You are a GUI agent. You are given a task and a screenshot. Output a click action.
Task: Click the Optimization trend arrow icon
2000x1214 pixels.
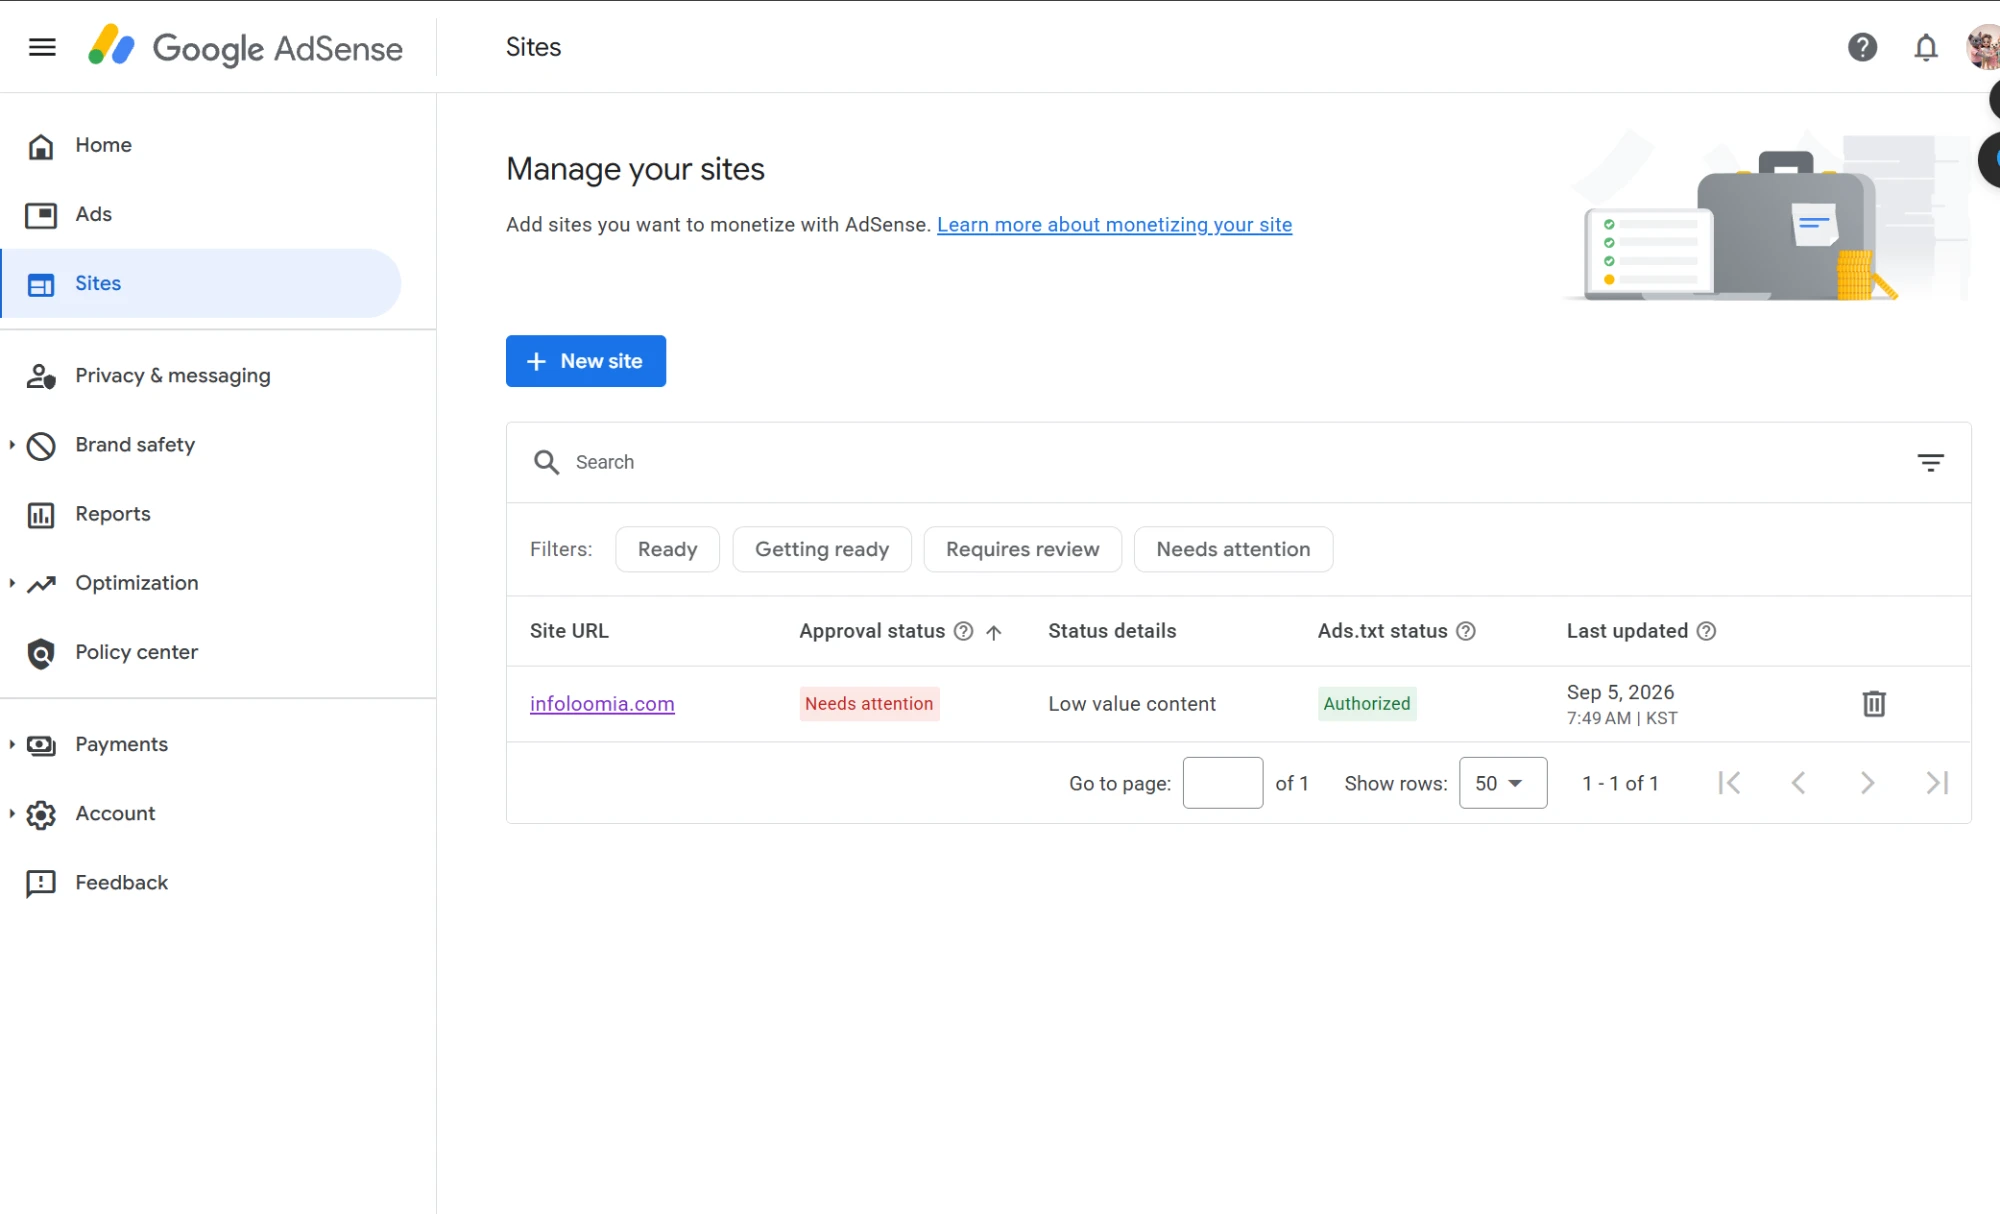click(41, 584)
